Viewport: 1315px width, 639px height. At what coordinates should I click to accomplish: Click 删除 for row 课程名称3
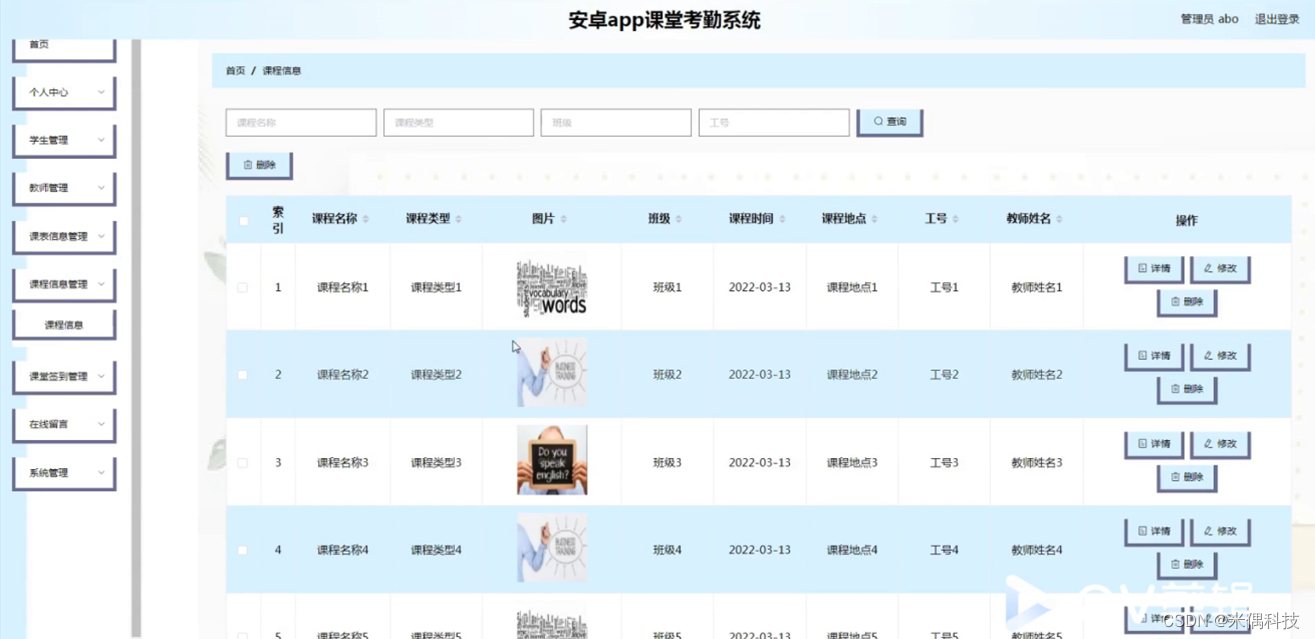point(1187,478)
